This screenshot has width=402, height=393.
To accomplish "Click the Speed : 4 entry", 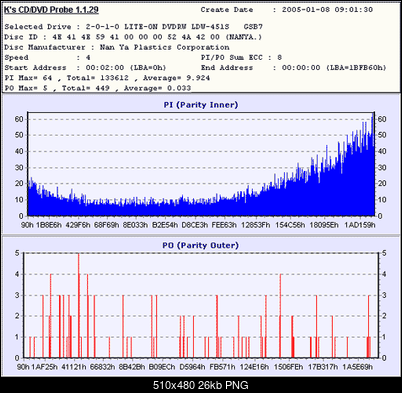I will click(47, 58).
